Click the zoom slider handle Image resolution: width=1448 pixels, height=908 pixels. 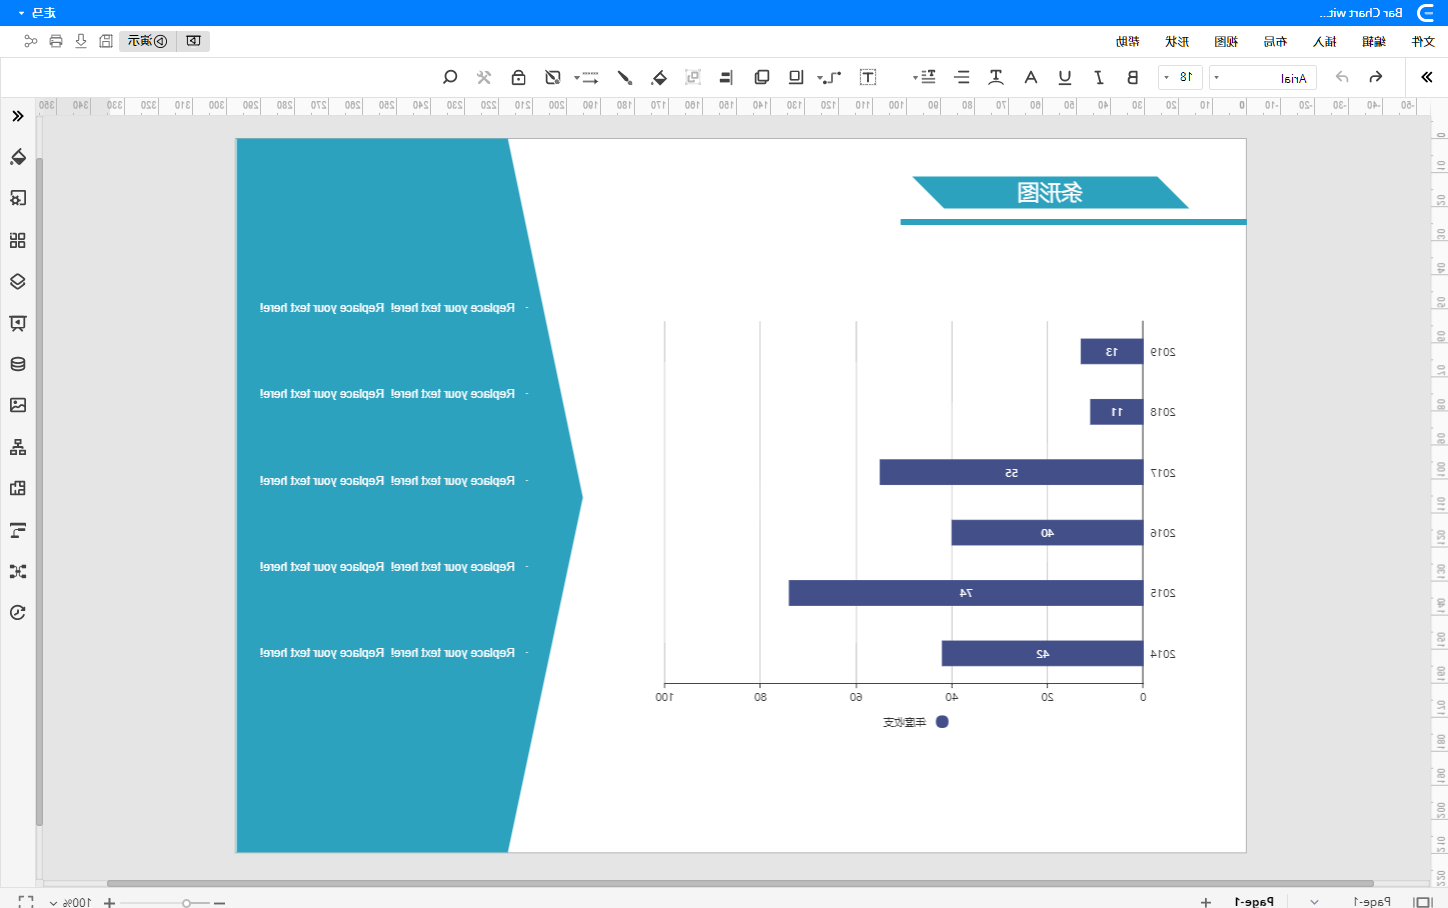(186, 903)
